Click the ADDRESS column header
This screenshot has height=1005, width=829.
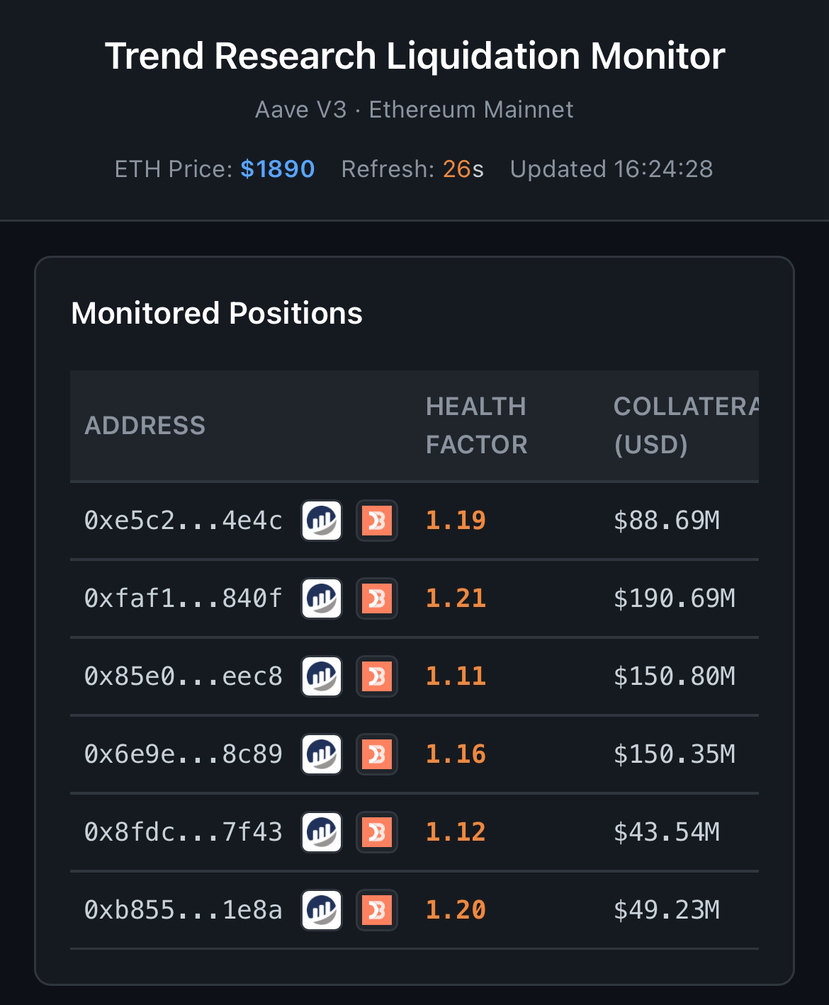[x=145, y=426]
